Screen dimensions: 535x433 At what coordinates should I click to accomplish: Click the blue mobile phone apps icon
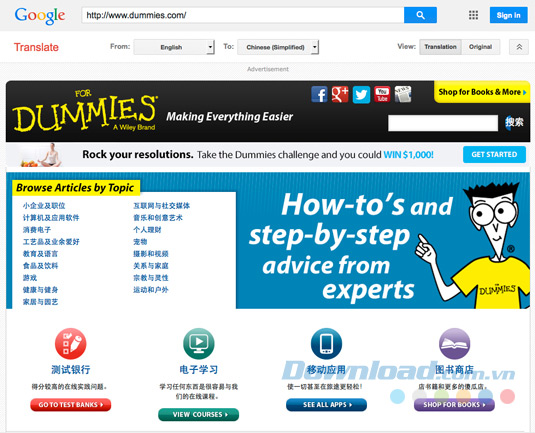click(327, 344)
